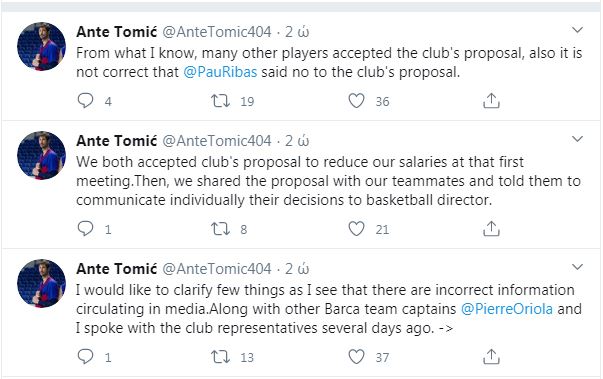Reply to the tweet mentioning PierreOriola

(85, 356)
